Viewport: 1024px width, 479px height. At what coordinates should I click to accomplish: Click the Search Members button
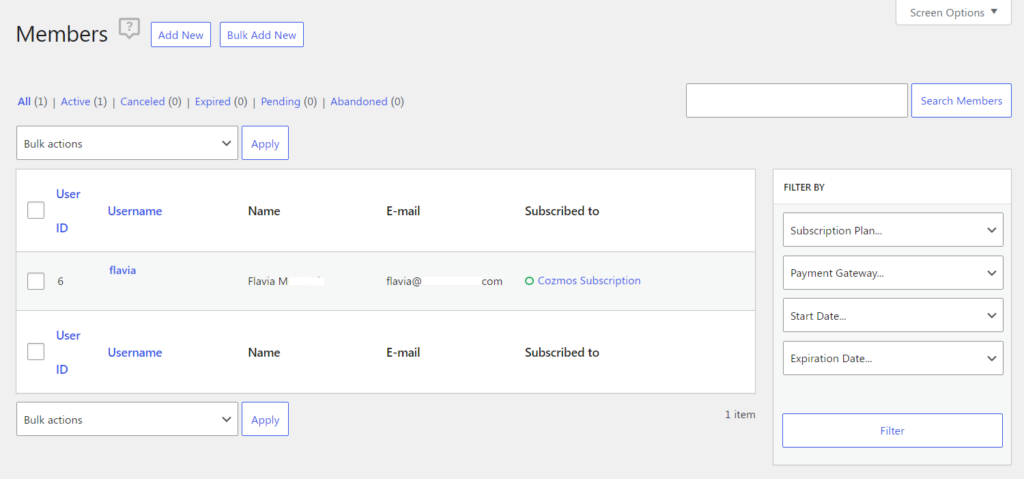click(961, 101)
